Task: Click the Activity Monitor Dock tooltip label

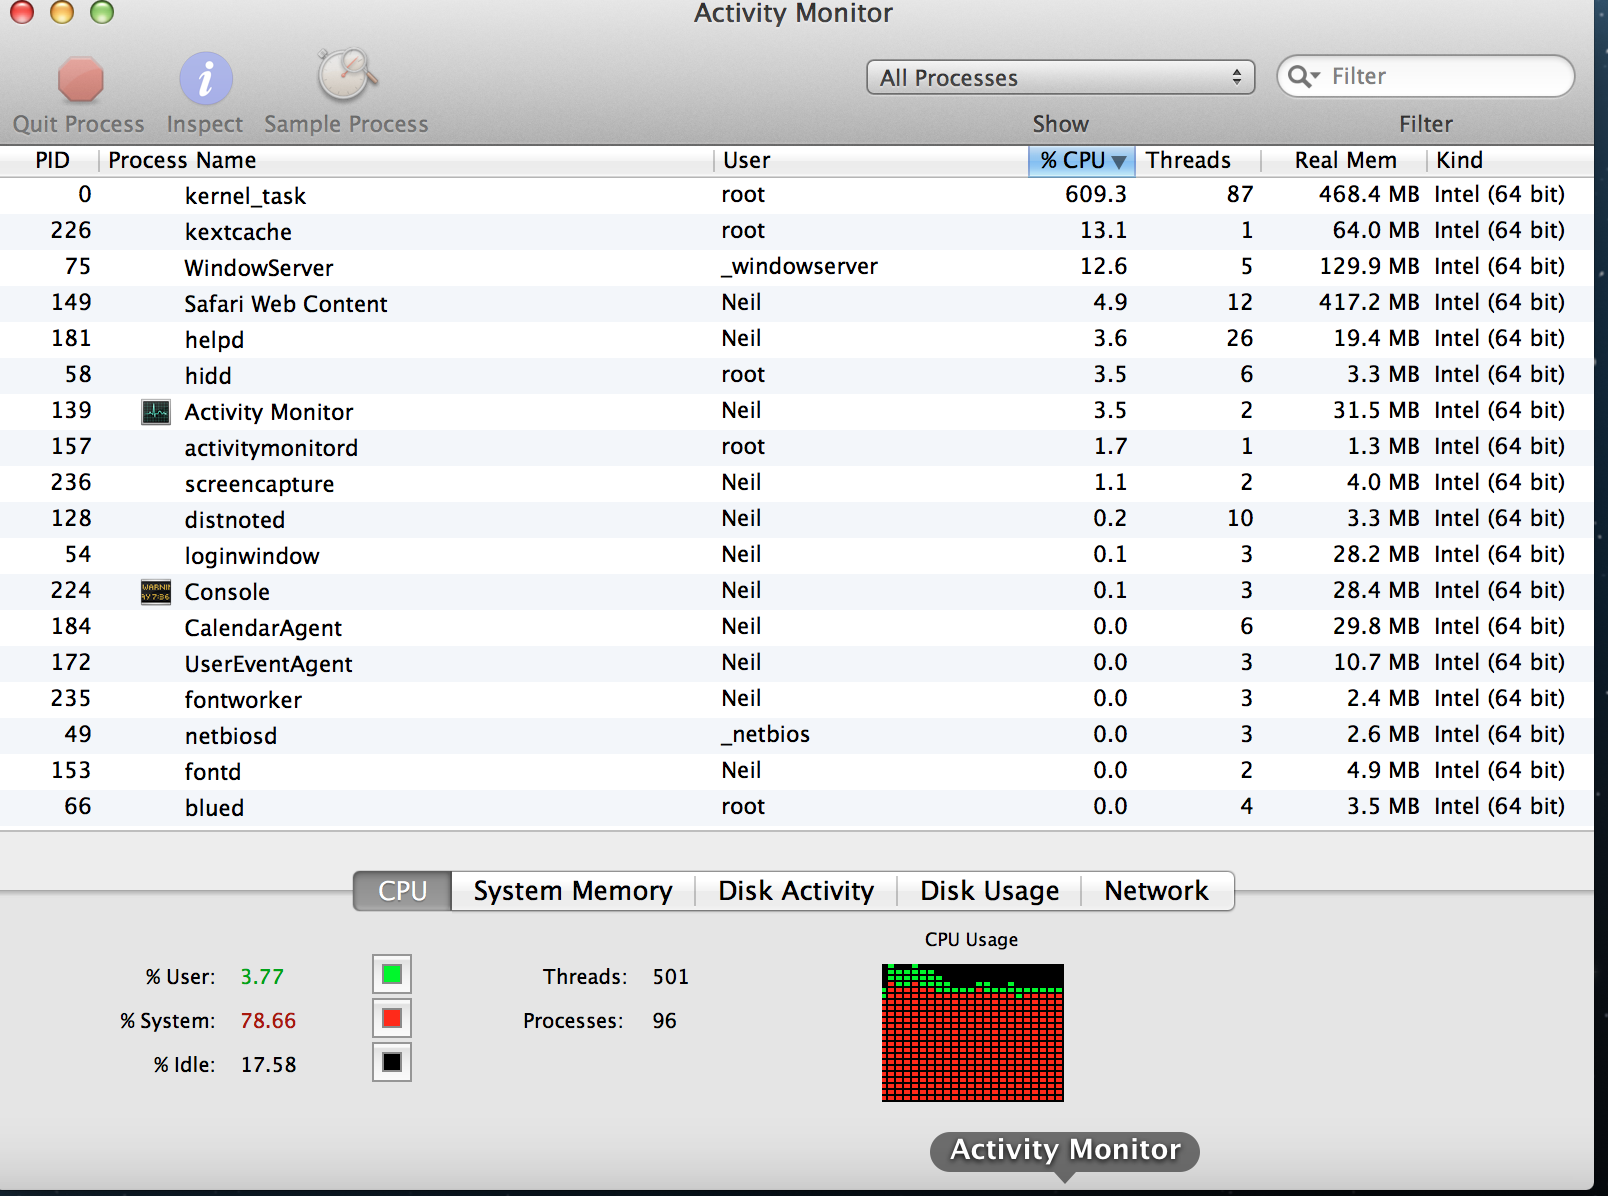Action: pyautogui.click(x=1065, y=1150)
